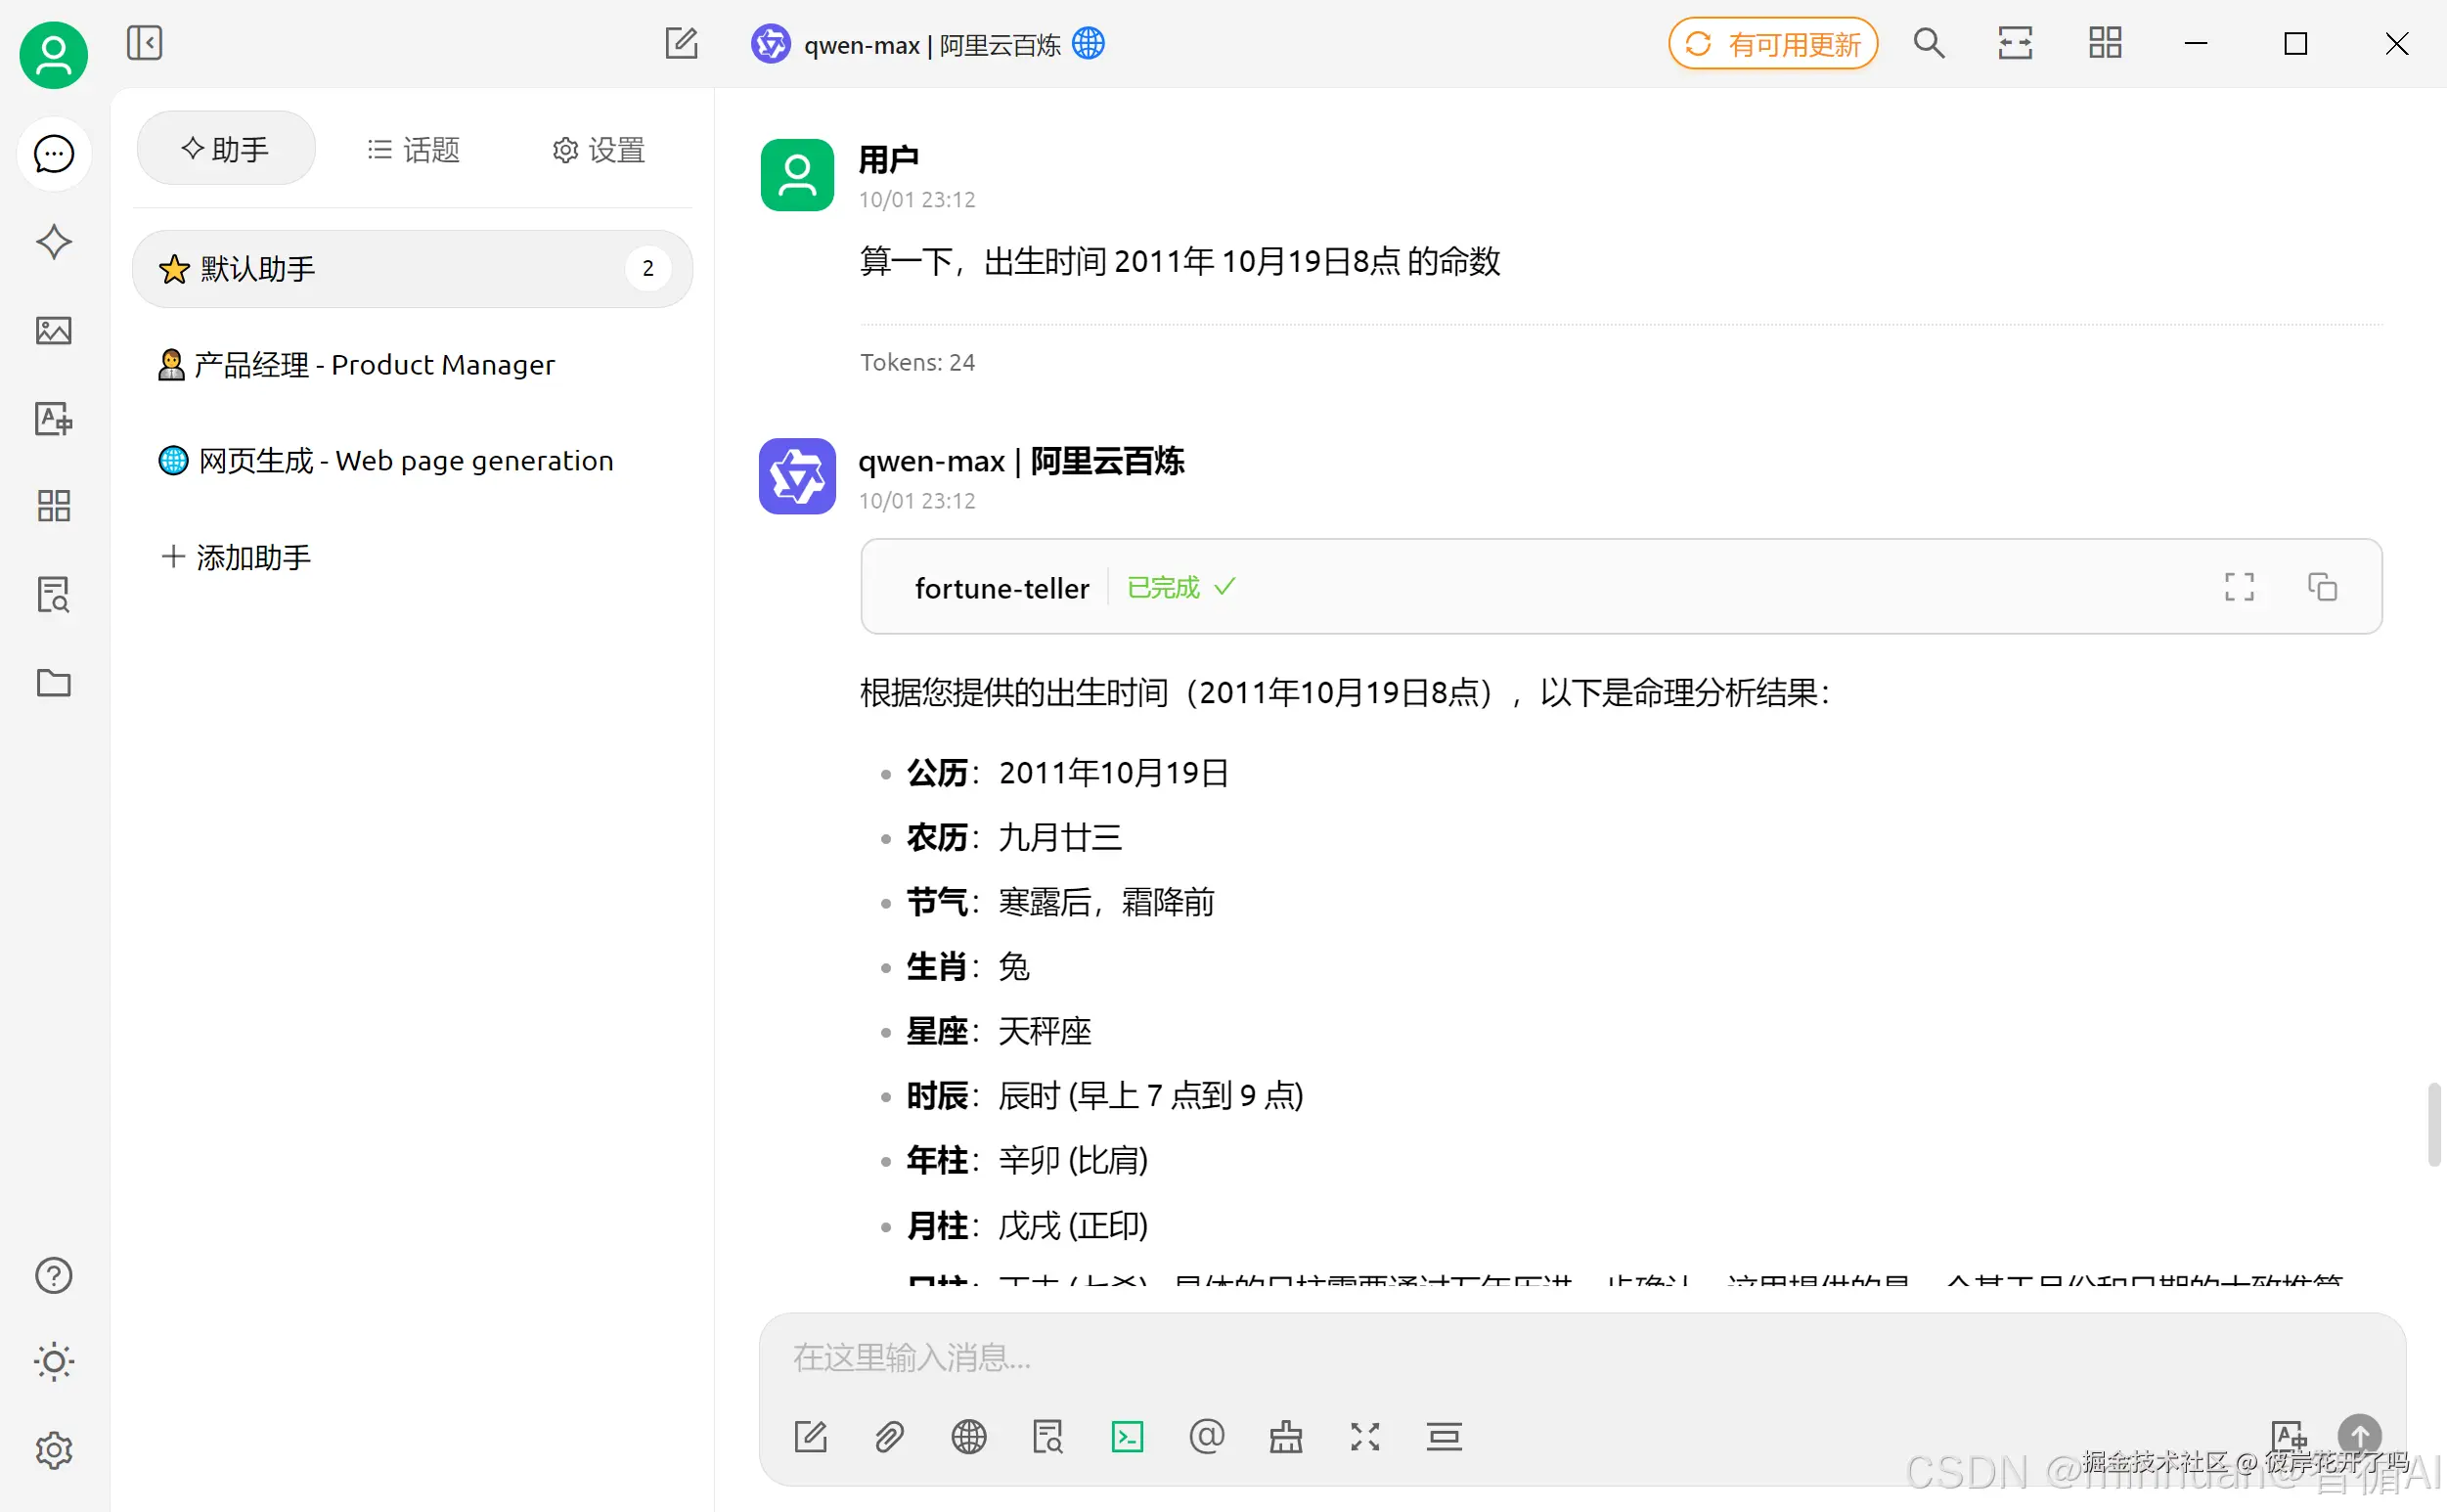Open the qwen-max model selector
Viewport: 2447px width, 1512px height.
pos(929,44)
